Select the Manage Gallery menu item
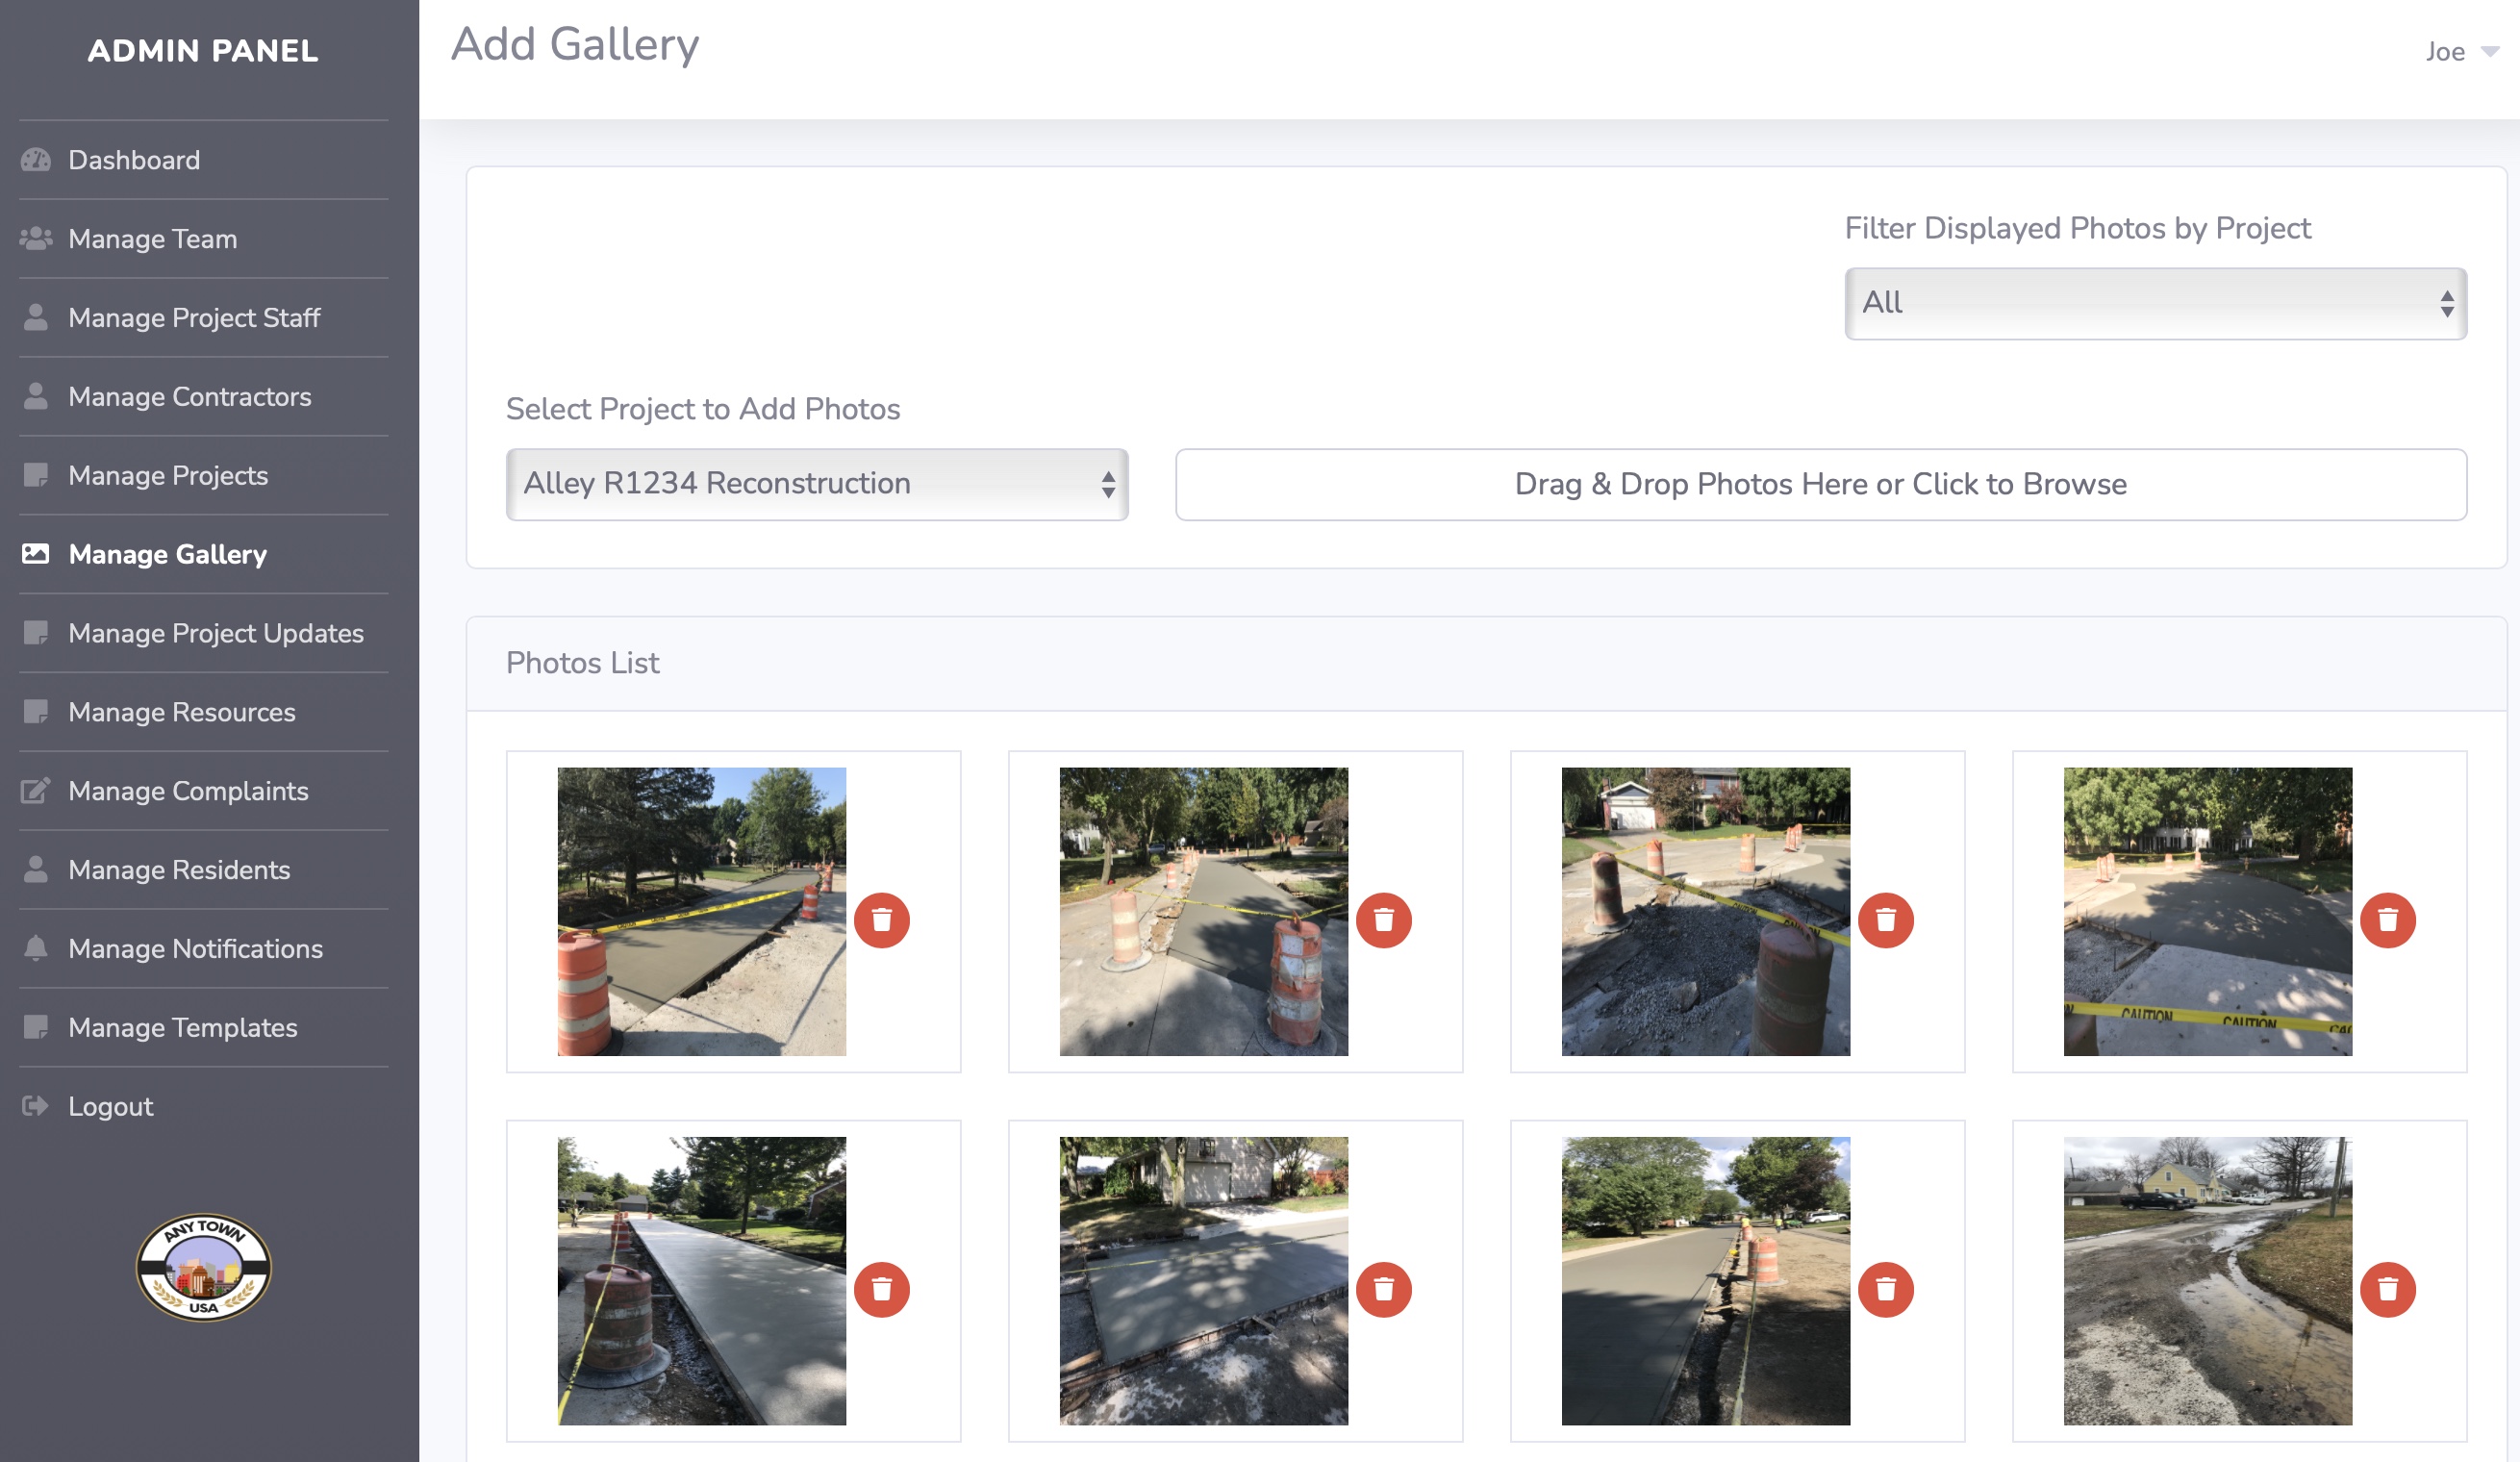Viewport: 2520px width, 1462px height. click(168, 554)
